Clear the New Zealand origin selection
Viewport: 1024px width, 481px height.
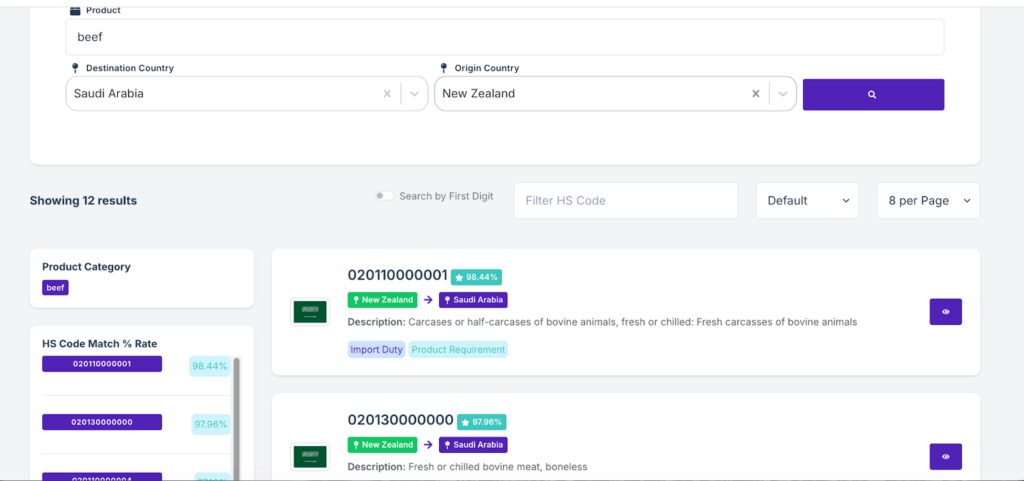click(x=756, y=94)
